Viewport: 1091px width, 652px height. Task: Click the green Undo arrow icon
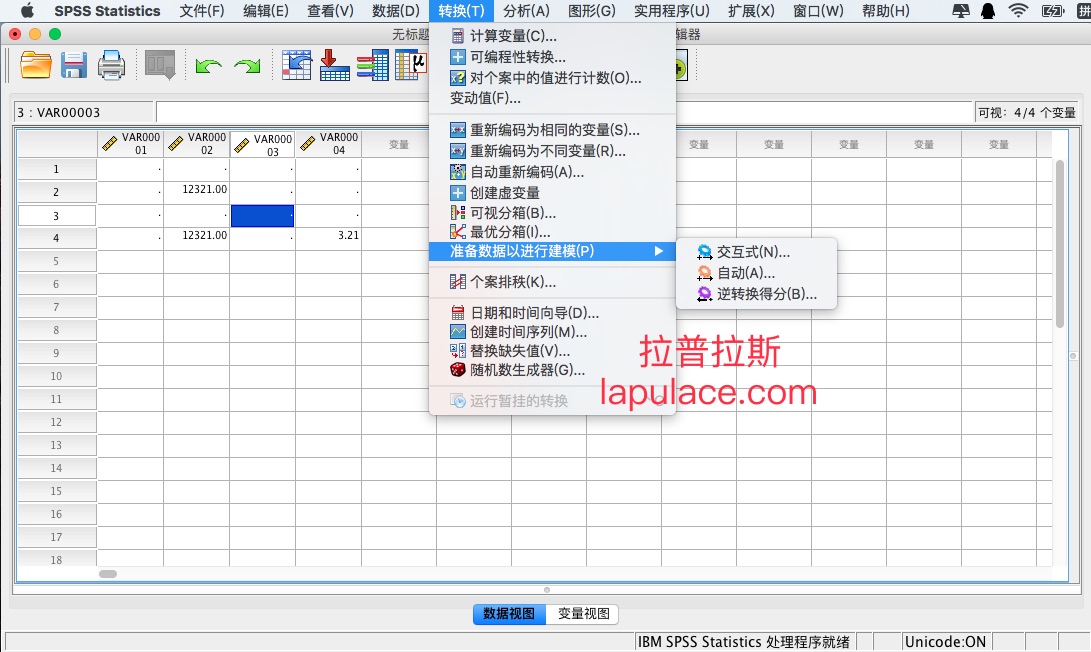(x=208, y=66)
